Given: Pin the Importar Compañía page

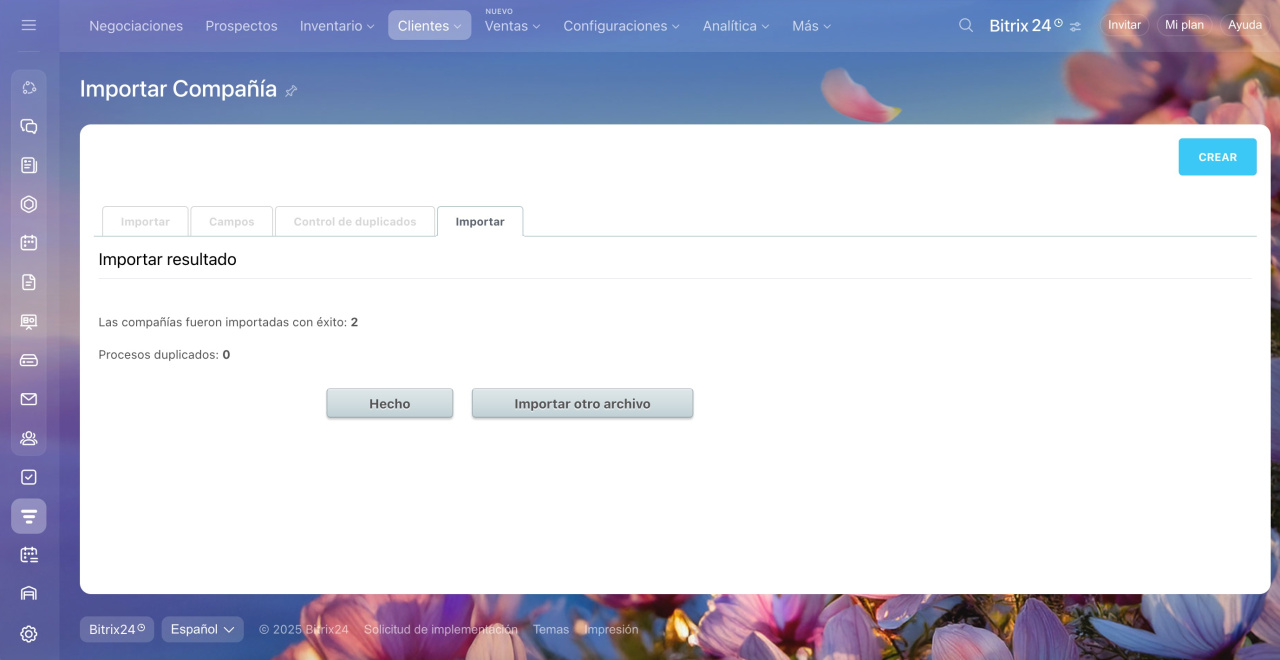Looking at the screenshot, I should [291, 91].
